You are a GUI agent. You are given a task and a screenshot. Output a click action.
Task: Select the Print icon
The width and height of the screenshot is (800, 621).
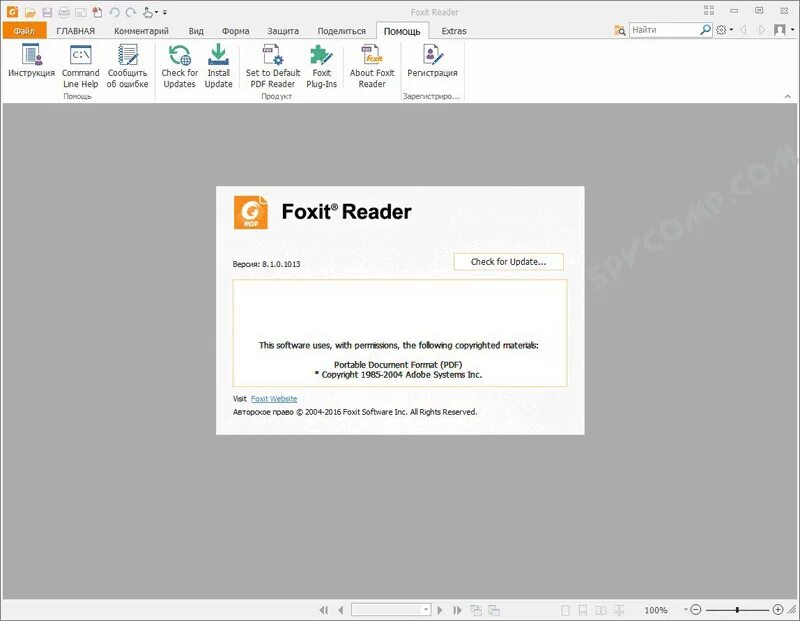click(x=63, y=12)
